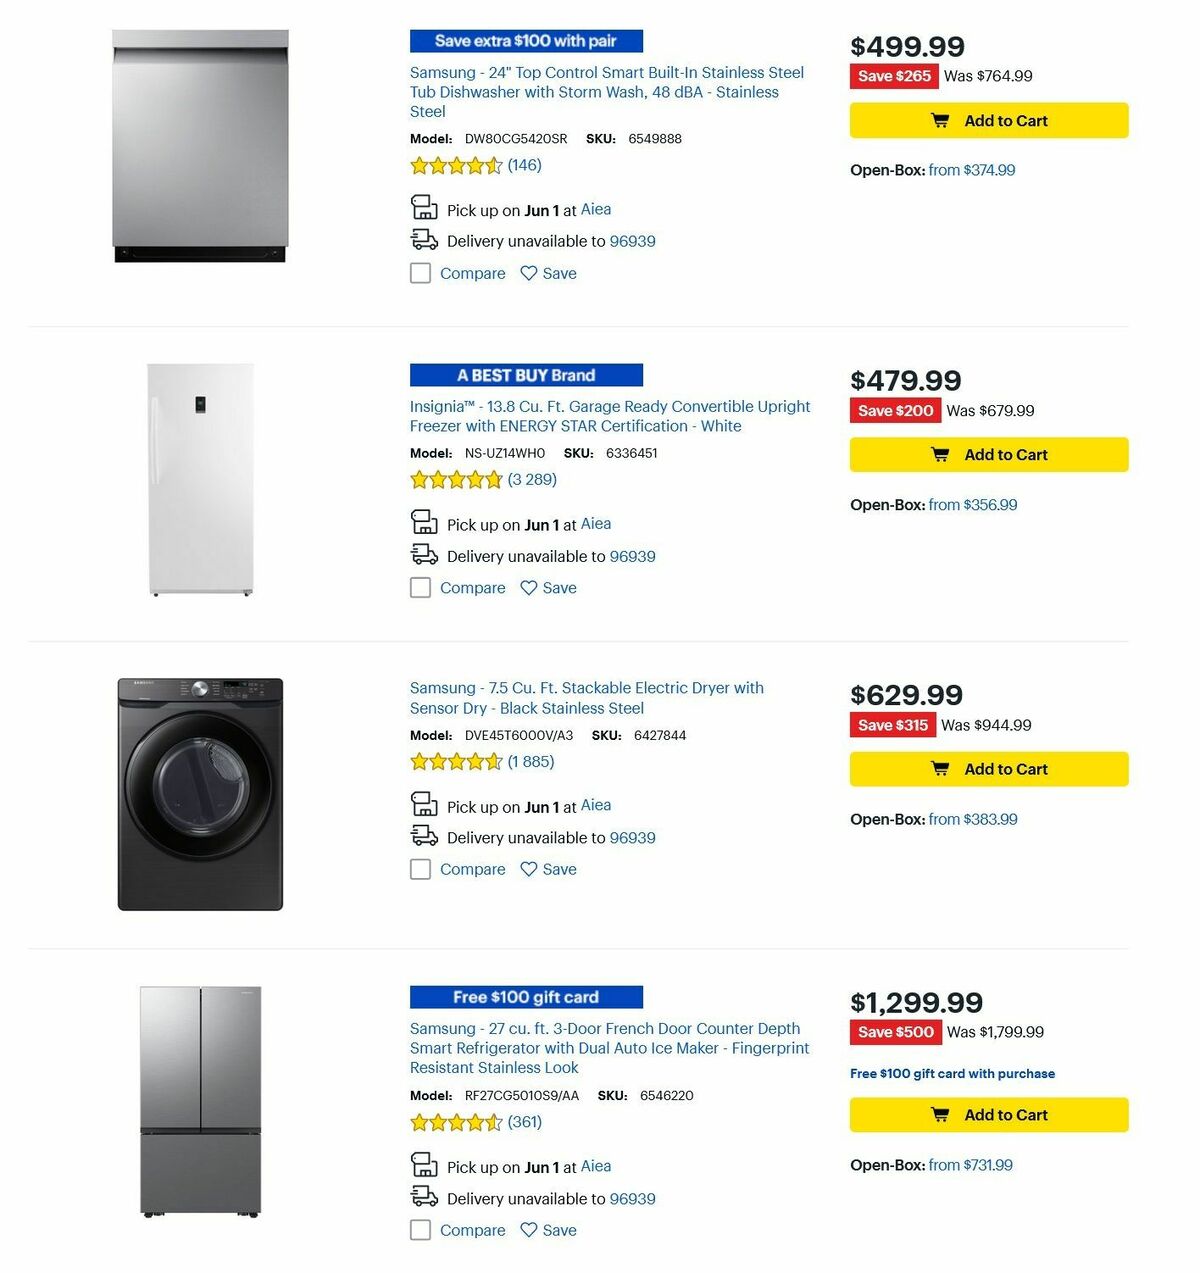The image size is (1200, 1273).
Task: Click the pickup icon for the Samsung dryer
Action: pos(424,804)
